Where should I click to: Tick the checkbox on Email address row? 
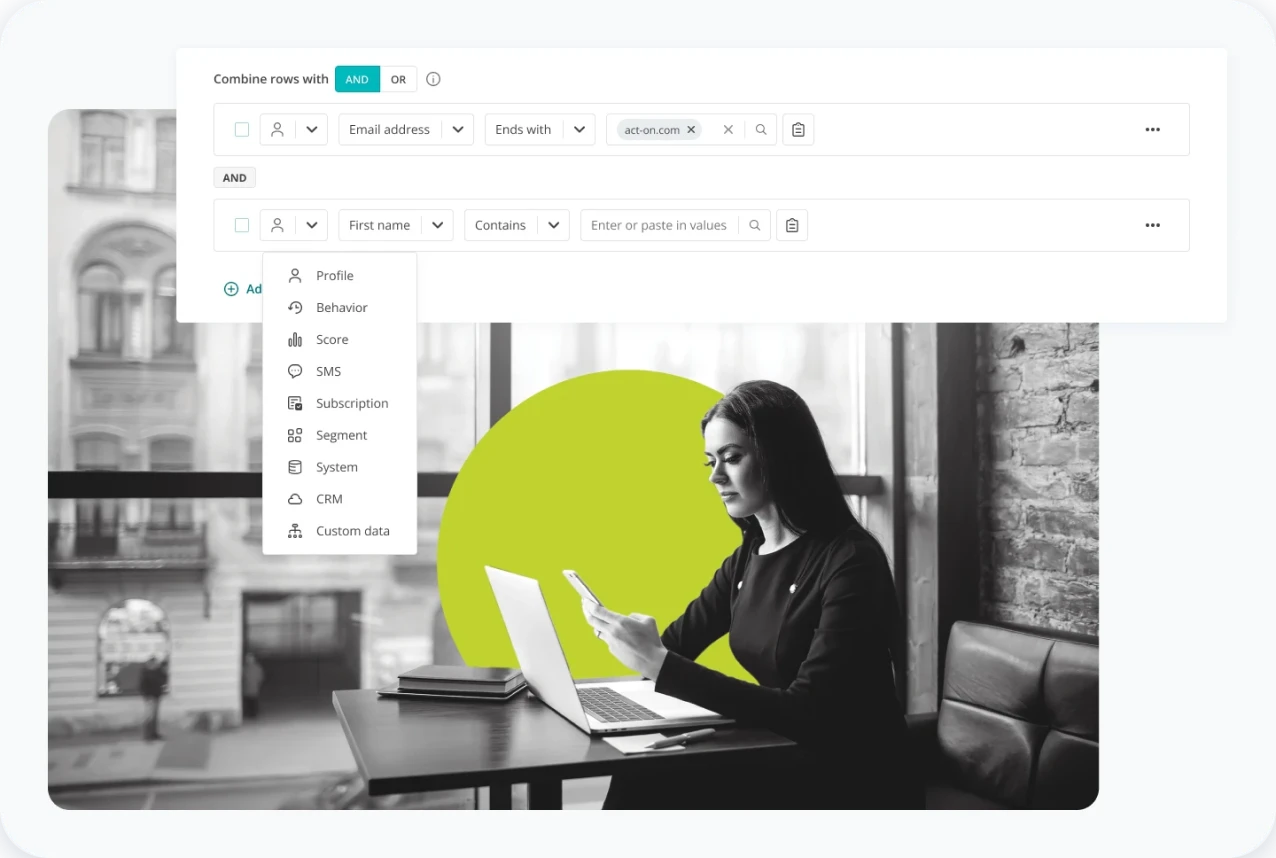point(242,130)
